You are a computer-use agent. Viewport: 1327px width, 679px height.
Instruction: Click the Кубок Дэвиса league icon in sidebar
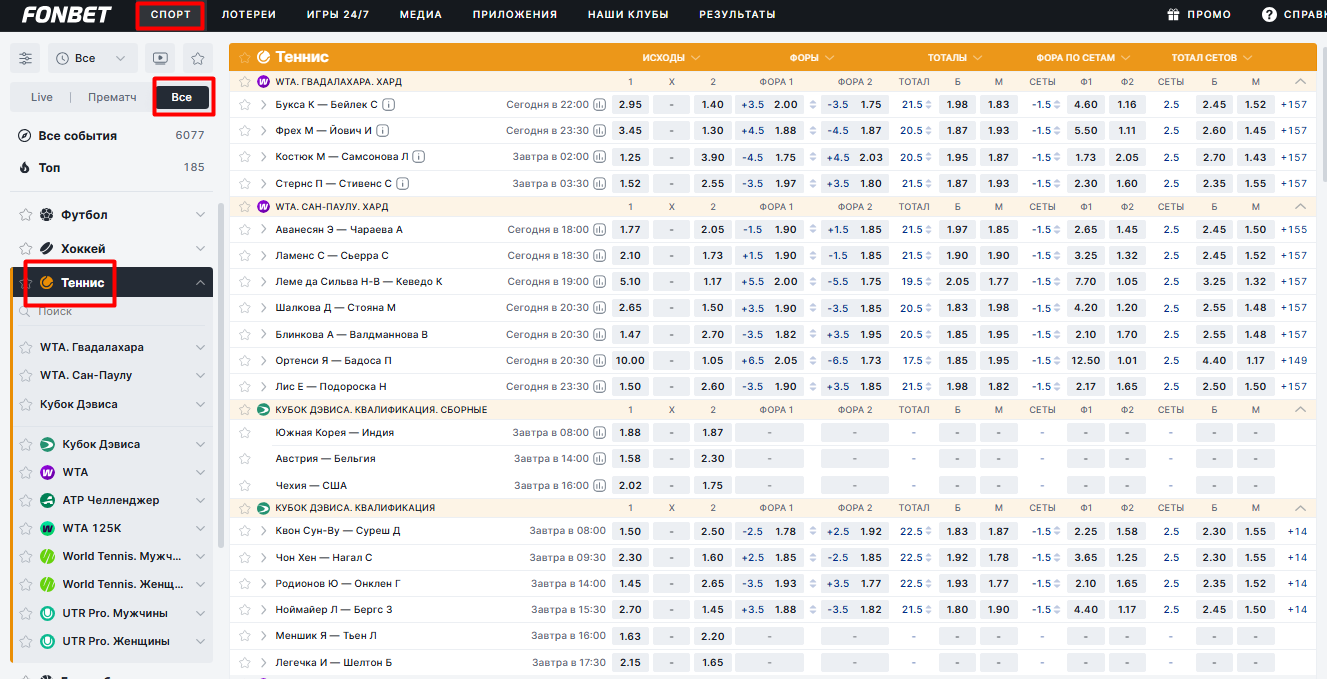pos(47,444)
